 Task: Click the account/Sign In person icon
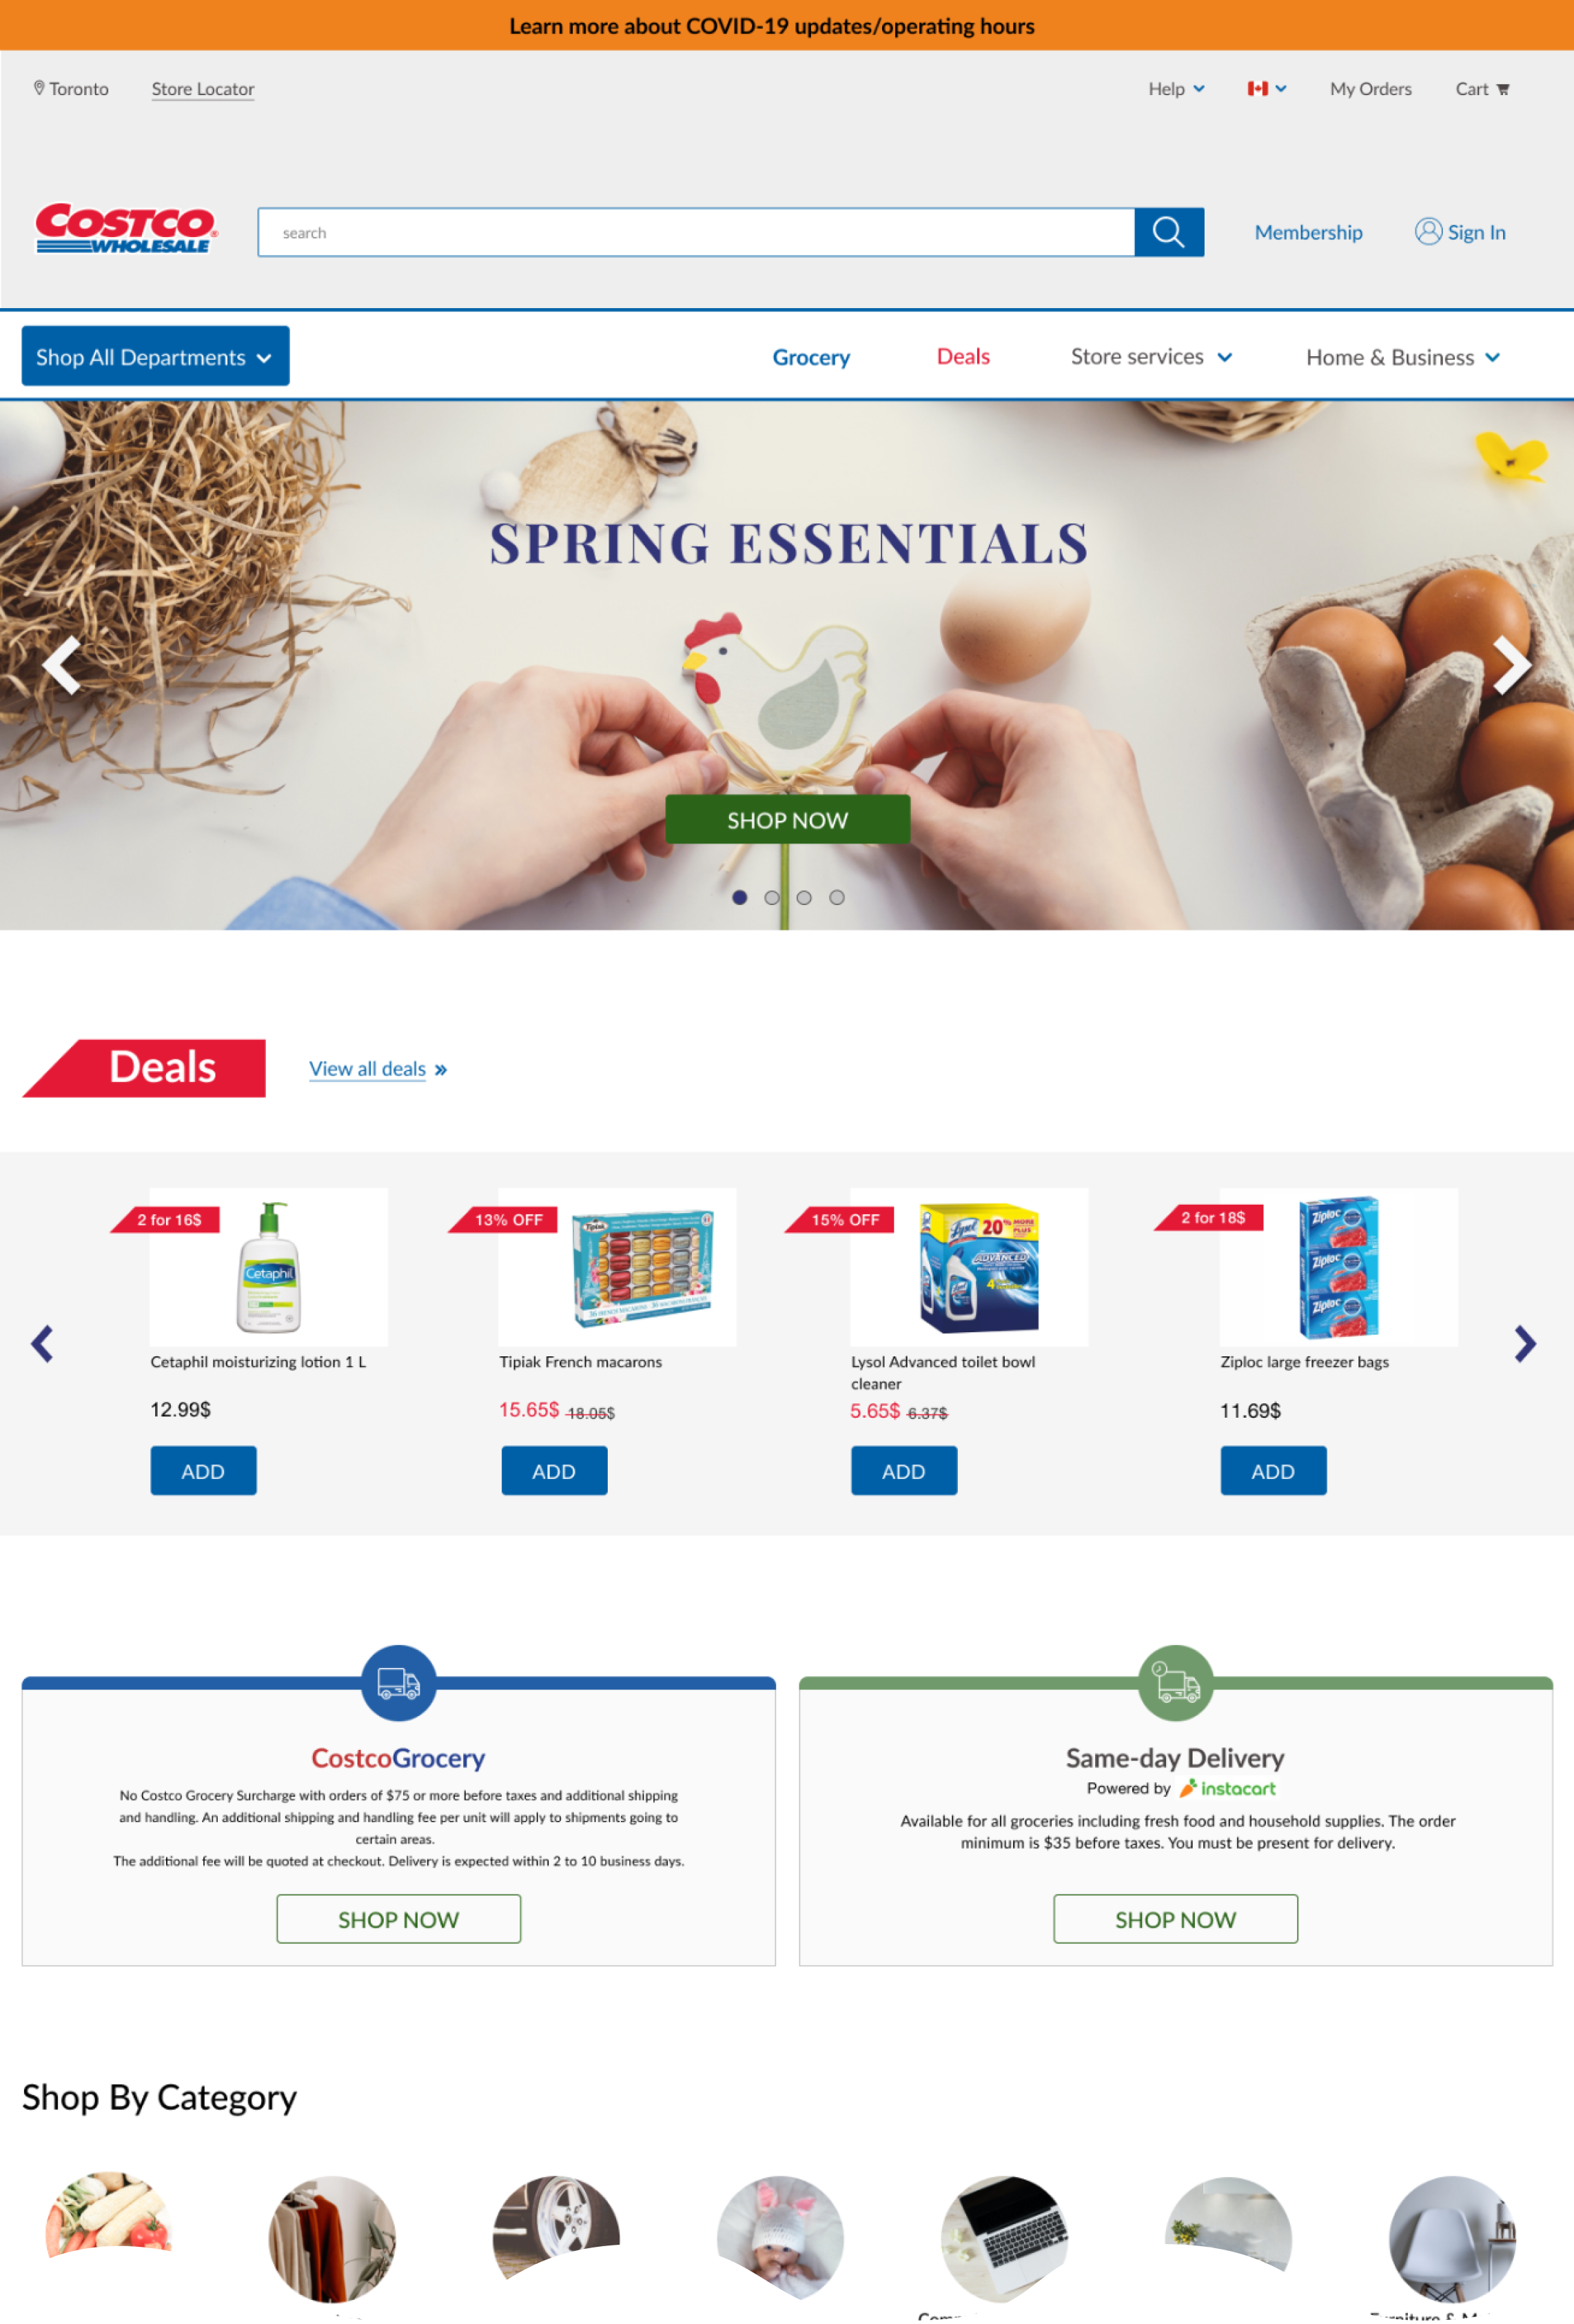(1427, 230)
